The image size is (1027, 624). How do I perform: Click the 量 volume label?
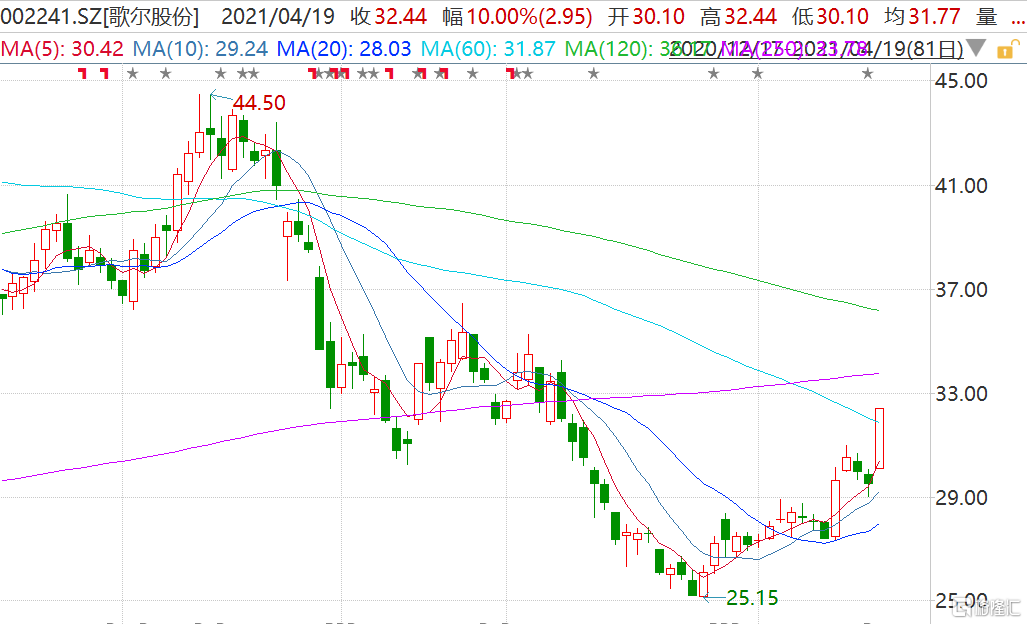pyautogui.click(x=986, y=16)
